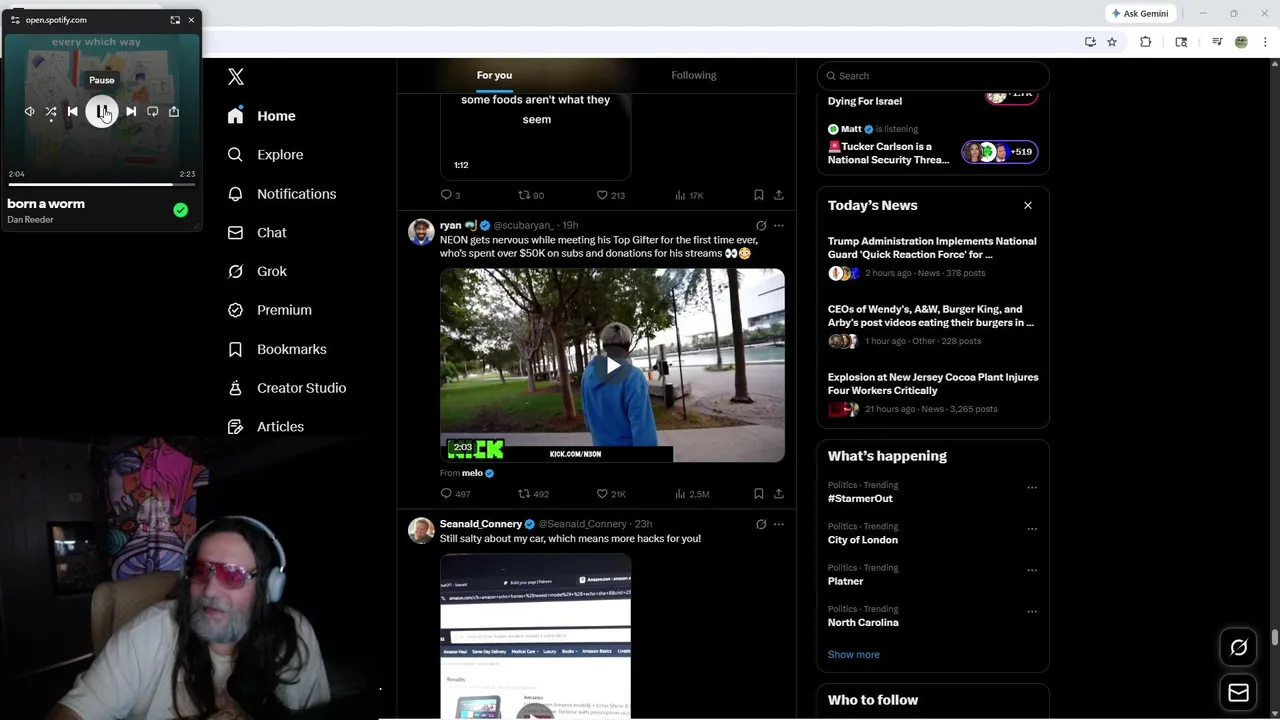The image size is (1280, 720).
Task: Open more options for North Carolina trend
Action: (x=1032, y=612)
